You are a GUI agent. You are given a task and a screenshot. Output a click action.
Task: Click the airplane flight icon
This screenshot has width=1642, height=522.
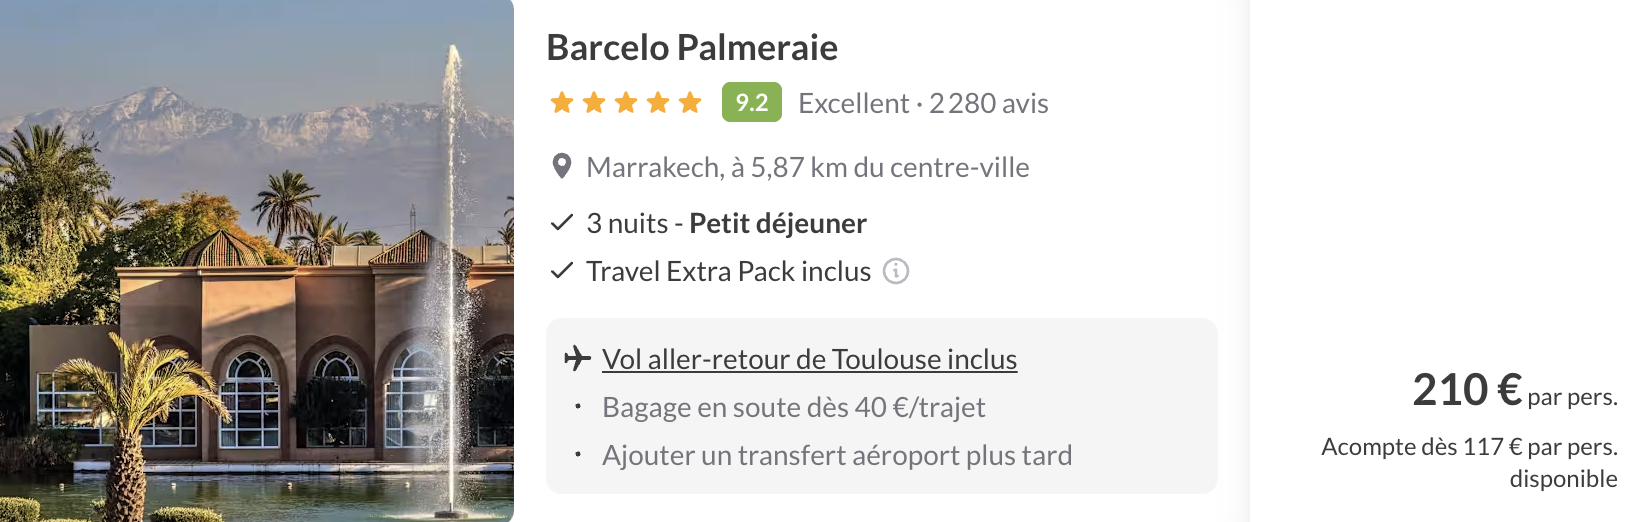[577, 358]
